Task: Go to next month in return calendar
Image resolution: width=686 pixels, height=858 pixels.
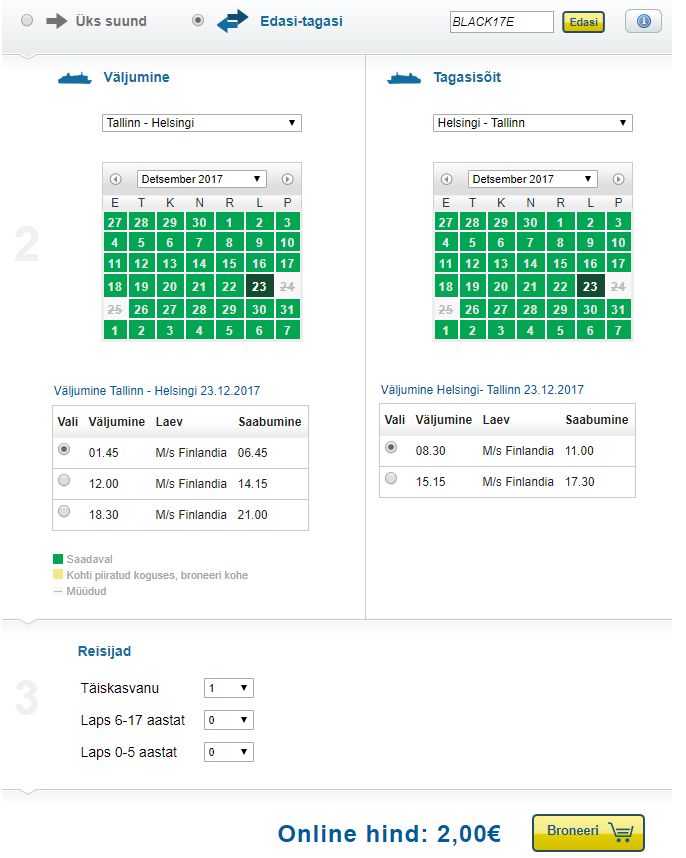Action: [619, 179]
